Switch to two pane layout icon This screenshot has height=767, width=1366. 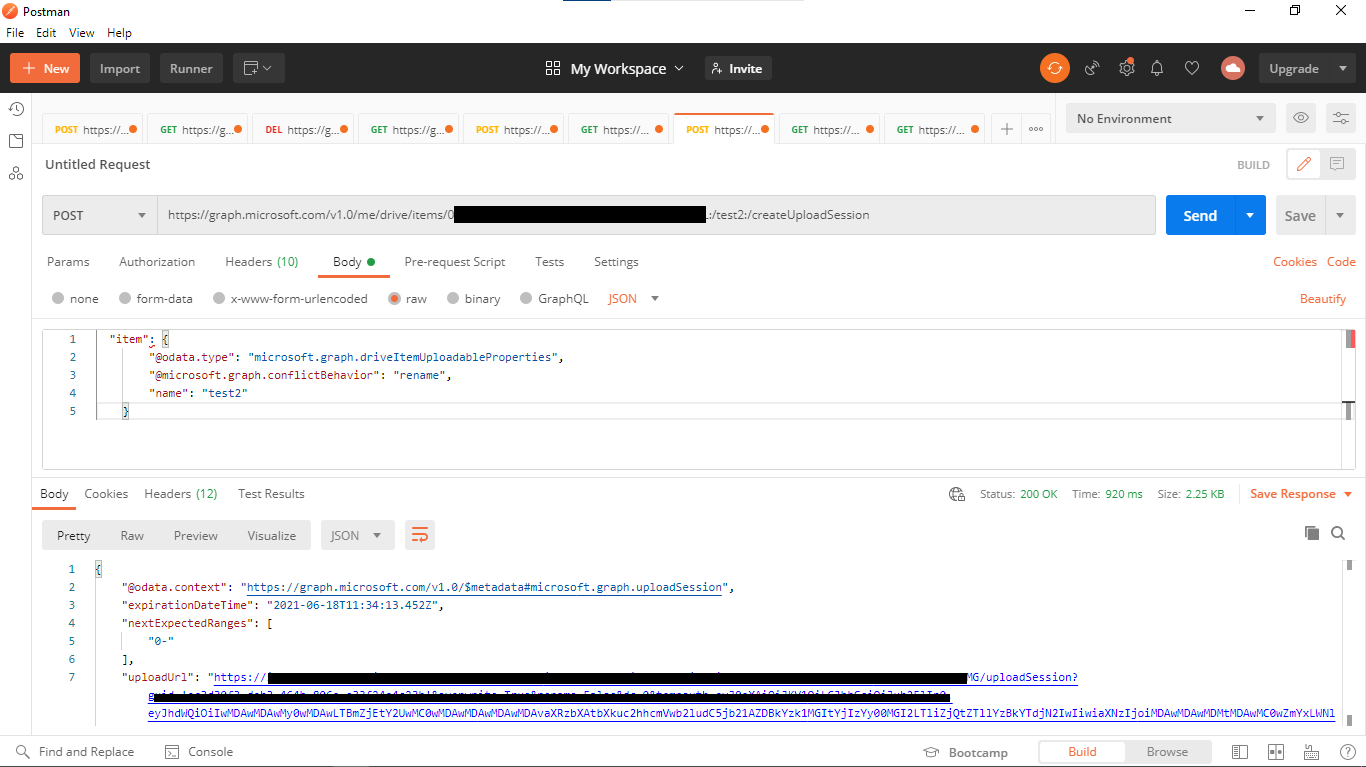coord(1275,752)
